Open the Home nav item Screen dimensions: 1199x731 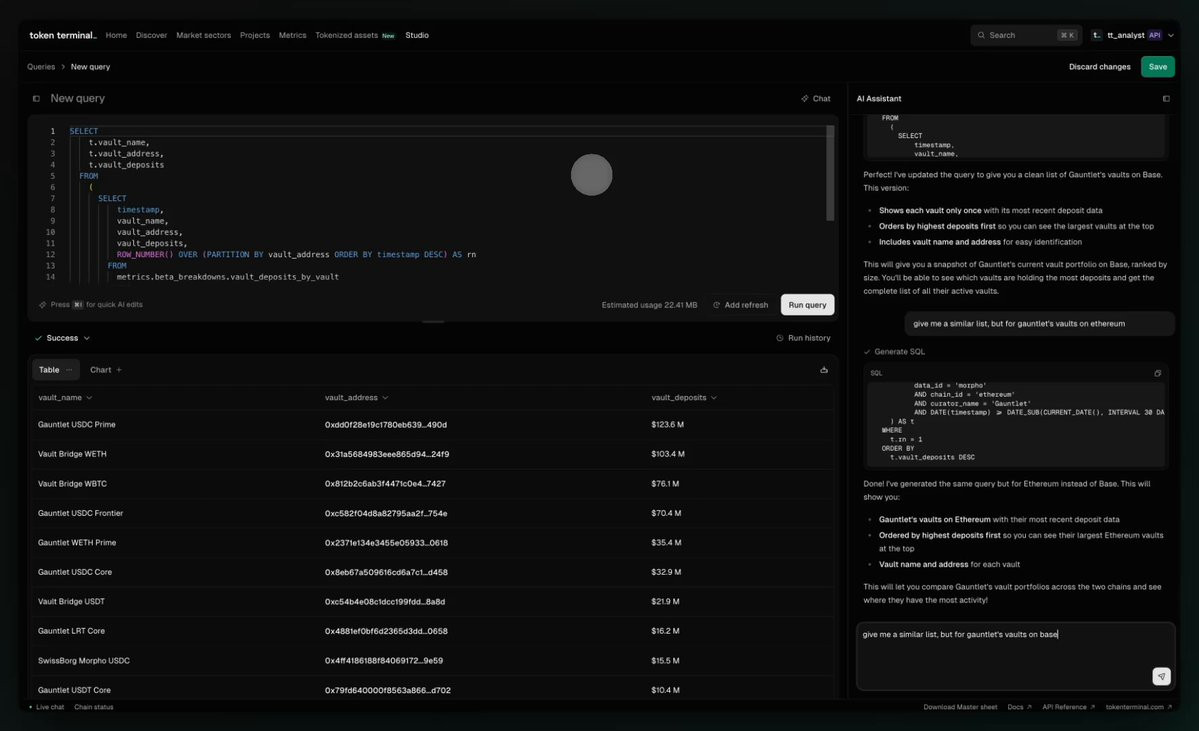pos(116,35)
